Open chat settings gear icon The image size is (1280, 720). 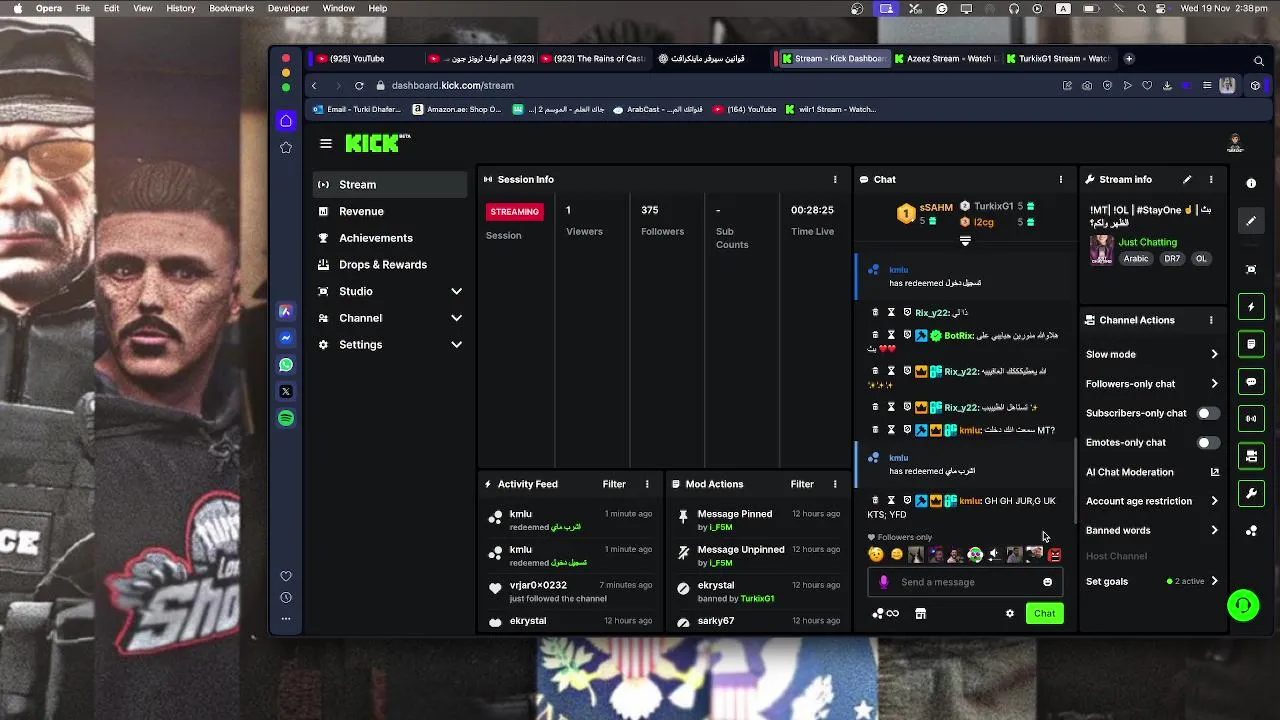click(x=1010, y=613)
